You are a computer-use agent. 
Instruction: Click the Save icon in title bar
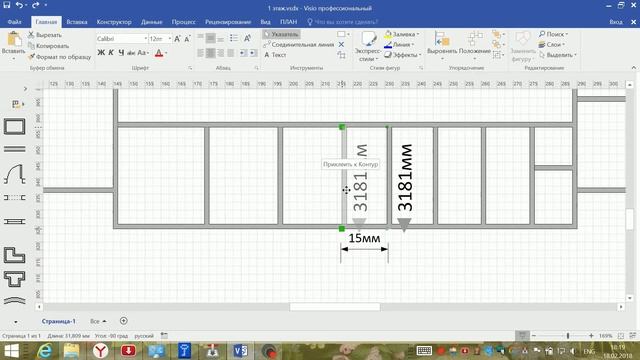pos(7,5)
